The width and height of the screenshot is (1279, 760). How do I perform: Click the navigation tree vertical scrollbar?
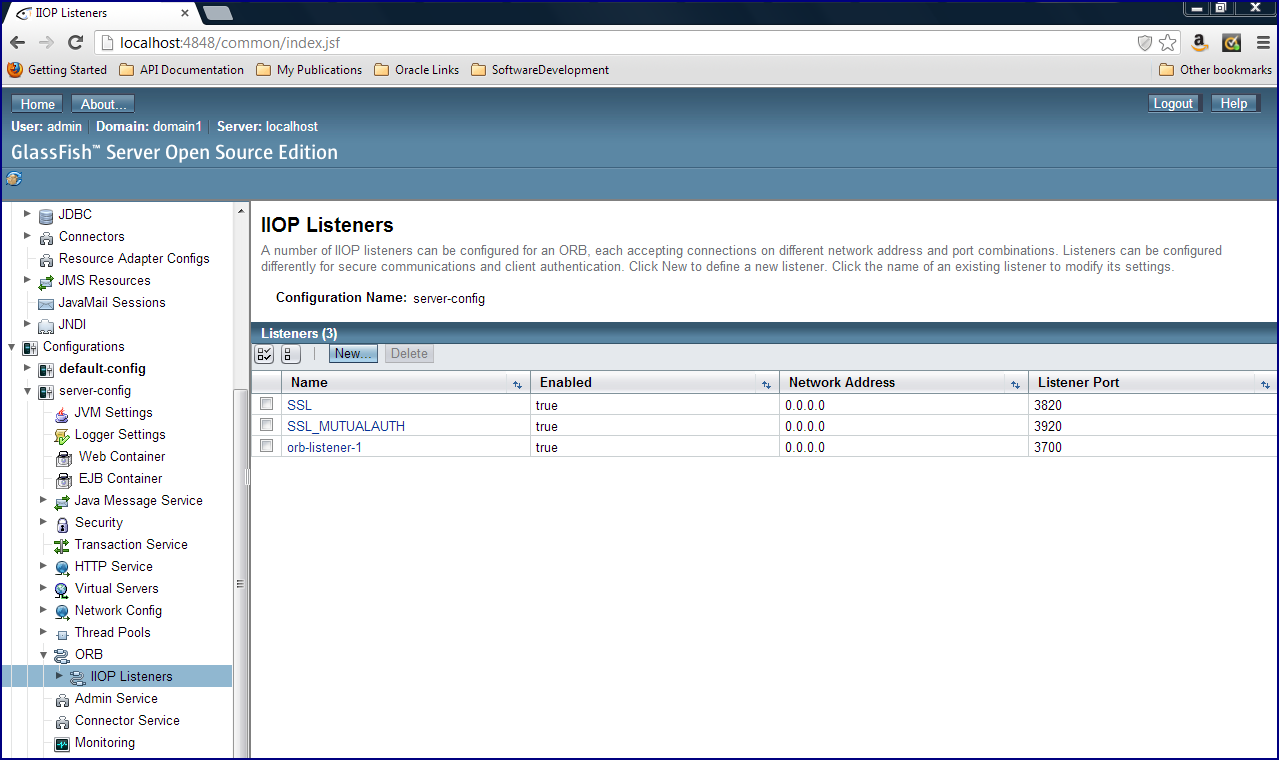point(240,480)
